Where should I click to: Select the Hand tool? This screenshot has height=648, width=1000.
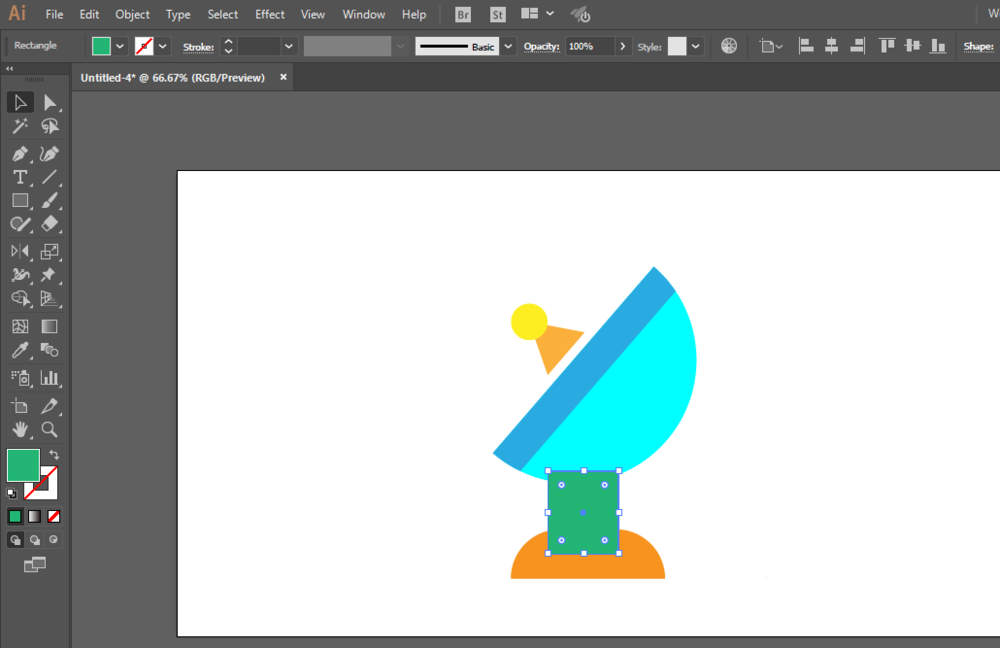pos(20,430)
